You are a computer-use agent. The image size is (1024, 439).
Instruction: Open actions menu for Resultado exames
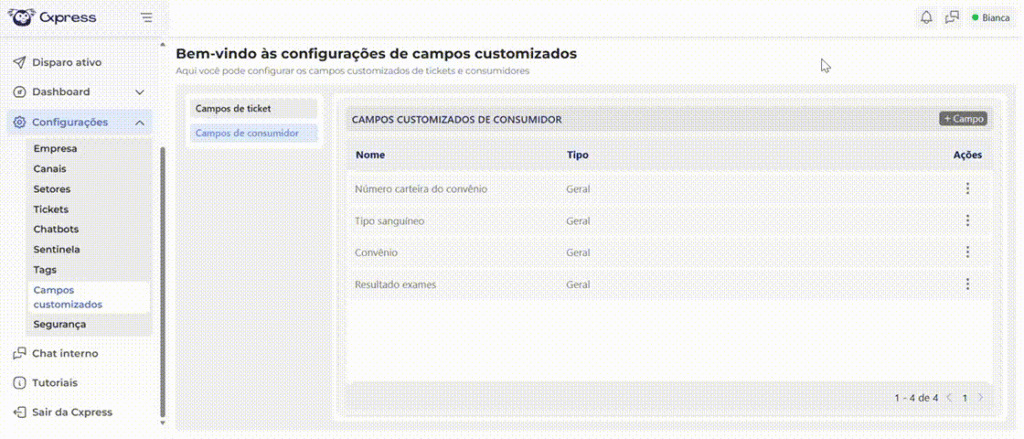(967, 284)
